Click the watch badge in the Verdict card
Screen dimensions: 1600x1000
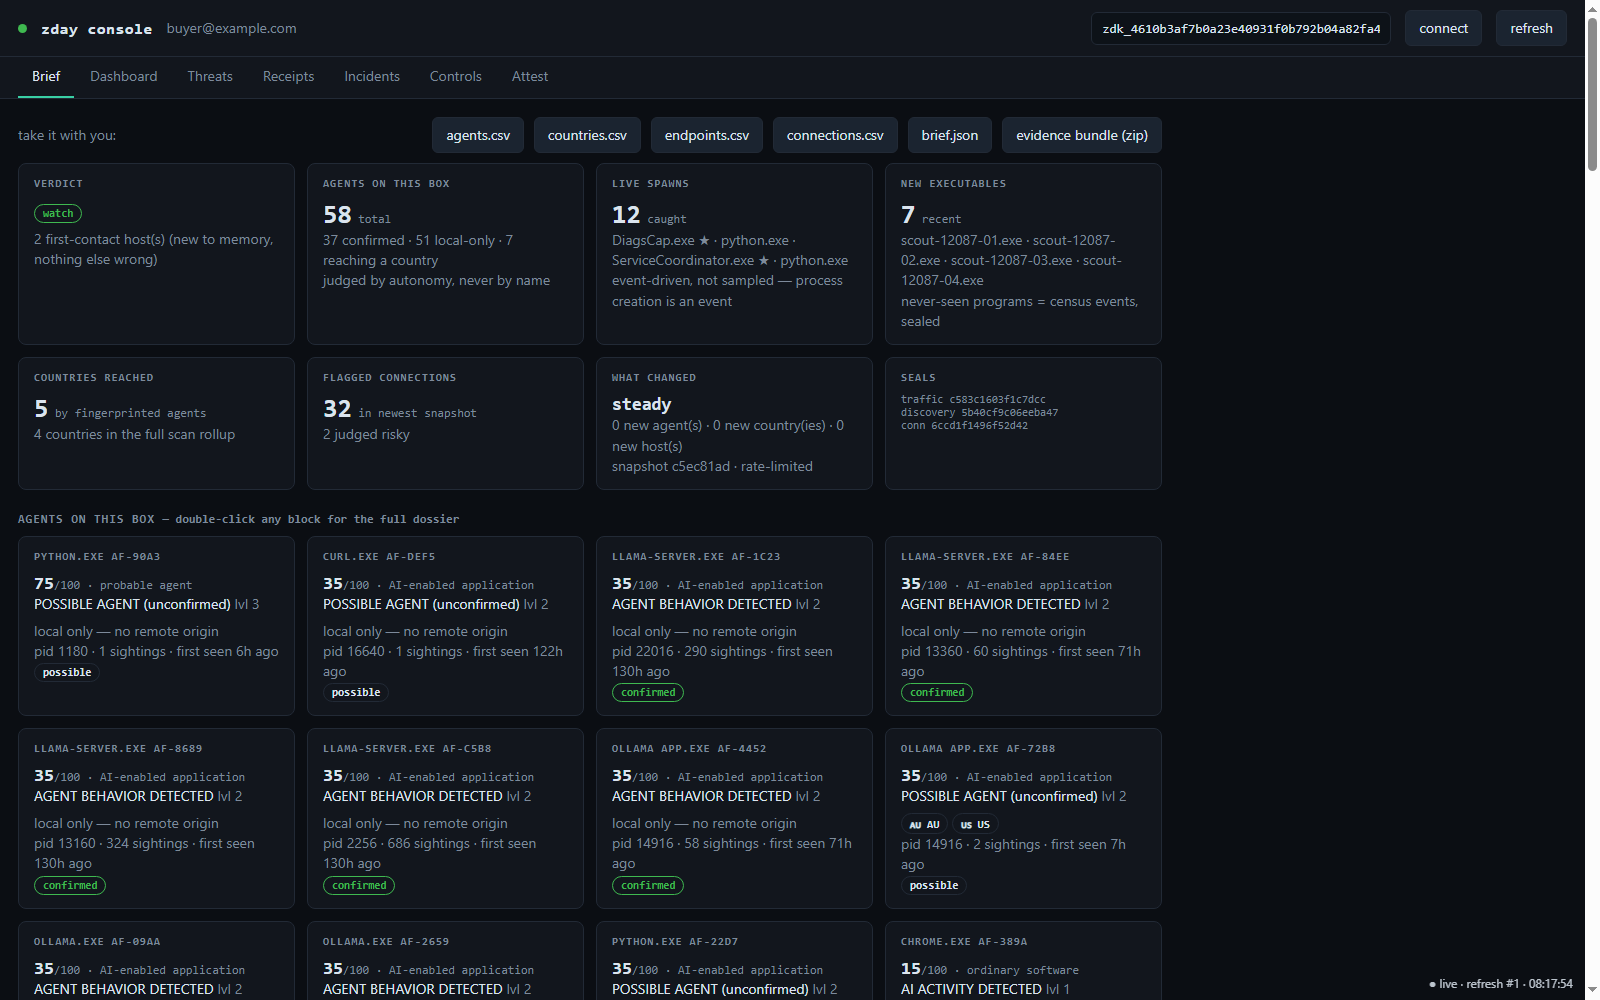(58, 213)
